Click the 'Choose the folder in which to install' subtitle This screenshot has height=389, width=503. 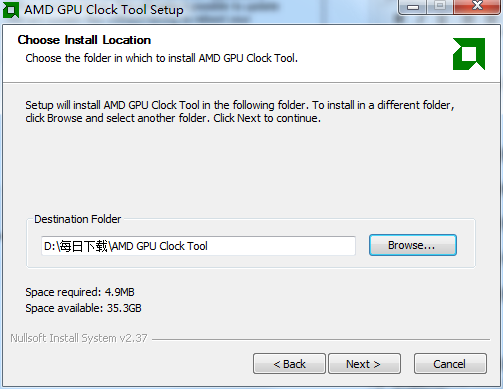tap(162, 58)
